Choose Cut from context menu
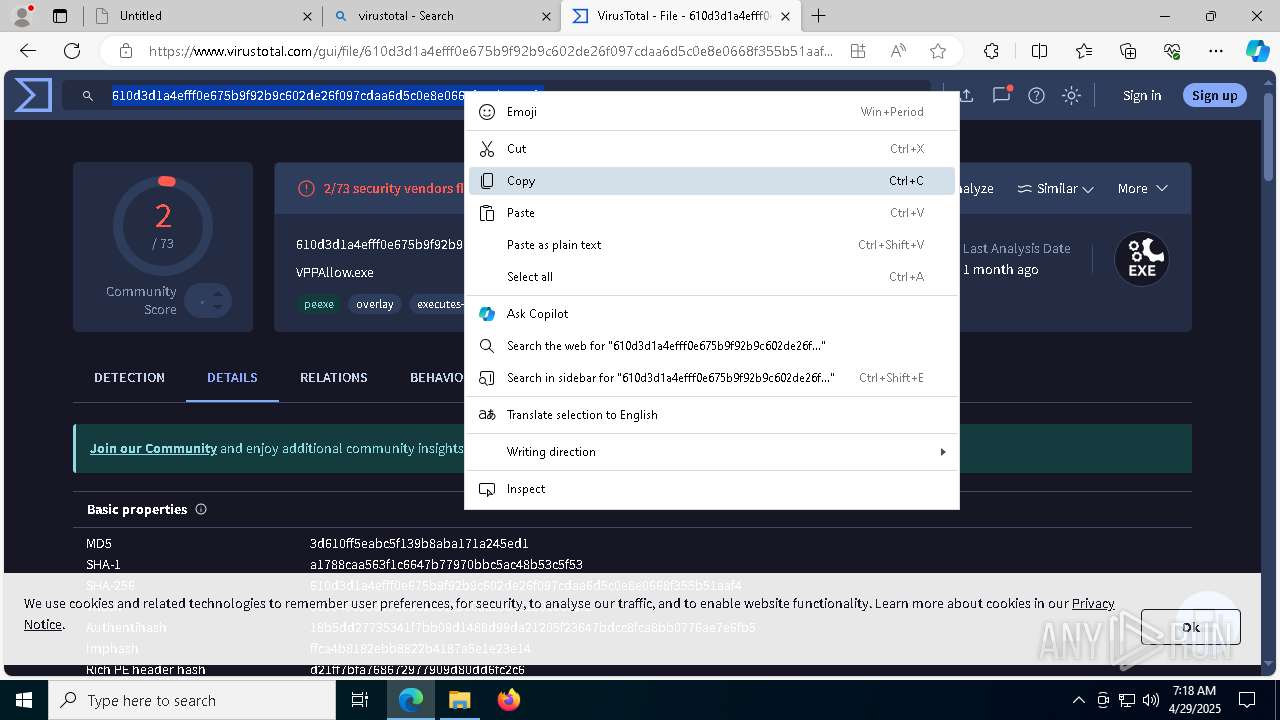Viewport: 1280px width, 720px height. point(712,149)
